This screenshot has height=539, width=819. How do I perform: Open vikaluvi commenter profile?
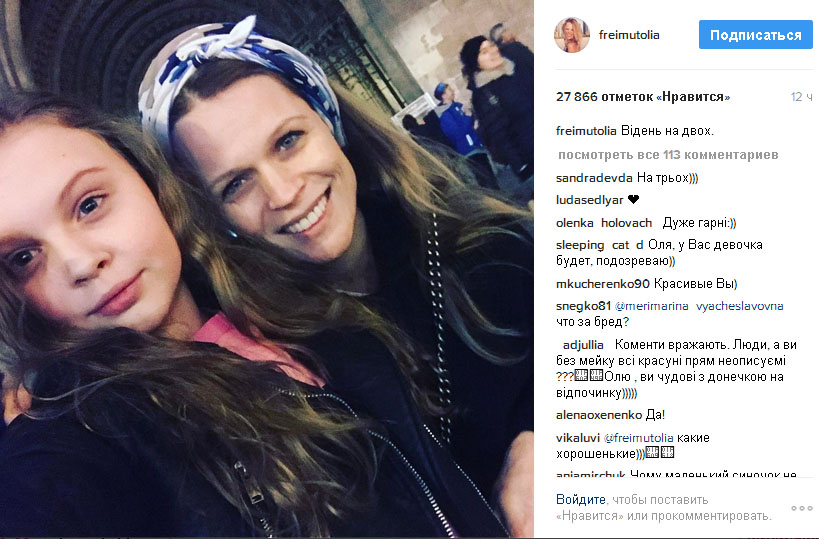click(x=578, y=438)
